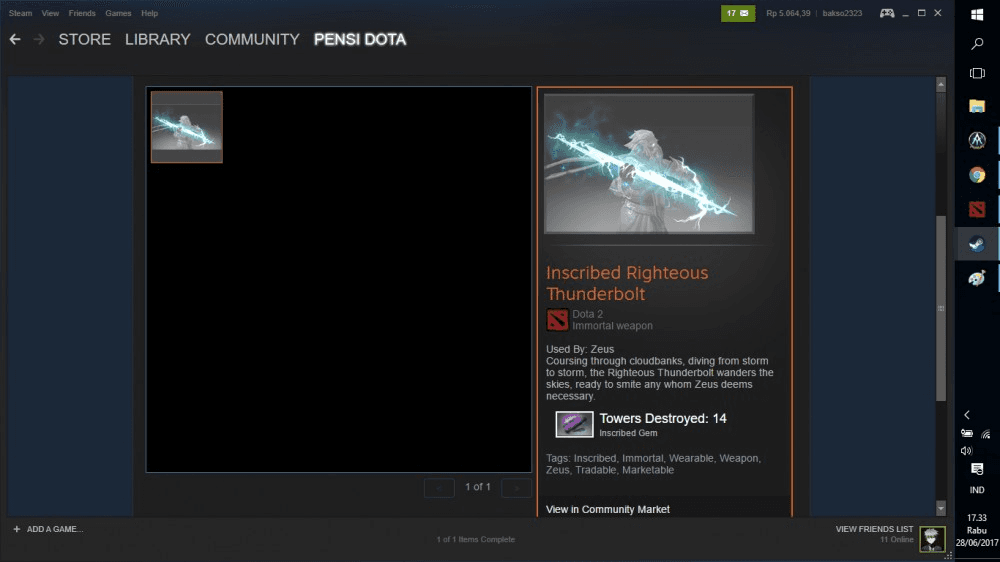This screenshot has width=1000, height=562.
Task: Switch to Dota 2 taskbar icon
Action: (976, 209)
